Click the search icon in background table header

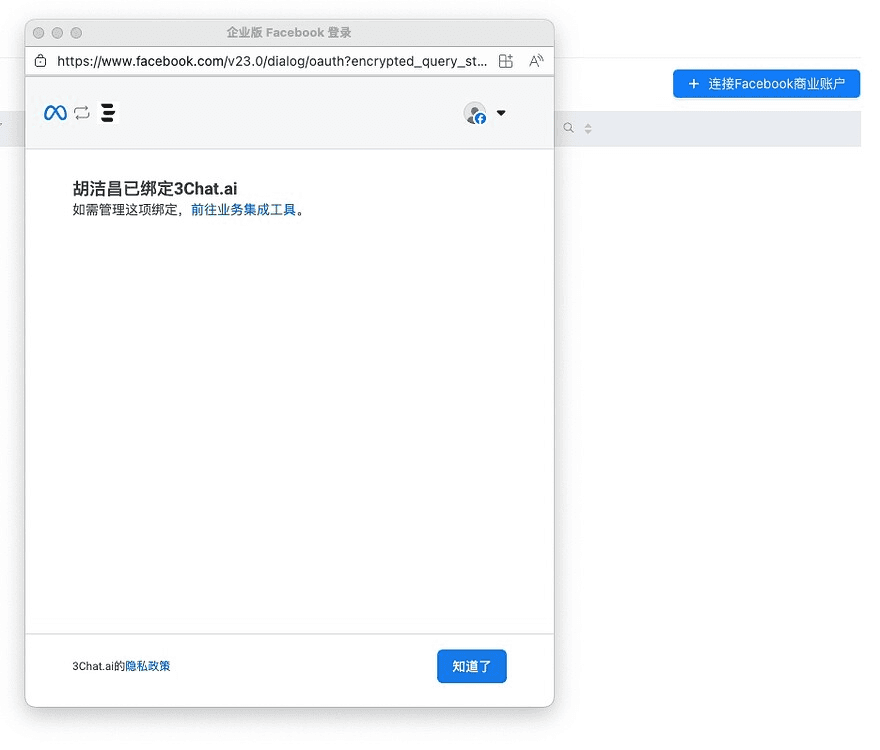[569, 128]
